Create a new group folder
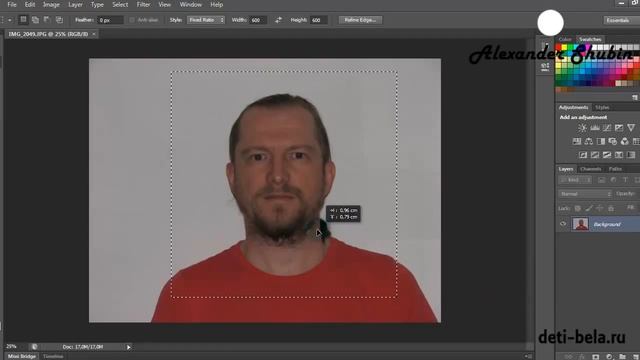The height and width of the screenshot is (360, 640). (x=622, y=357)
